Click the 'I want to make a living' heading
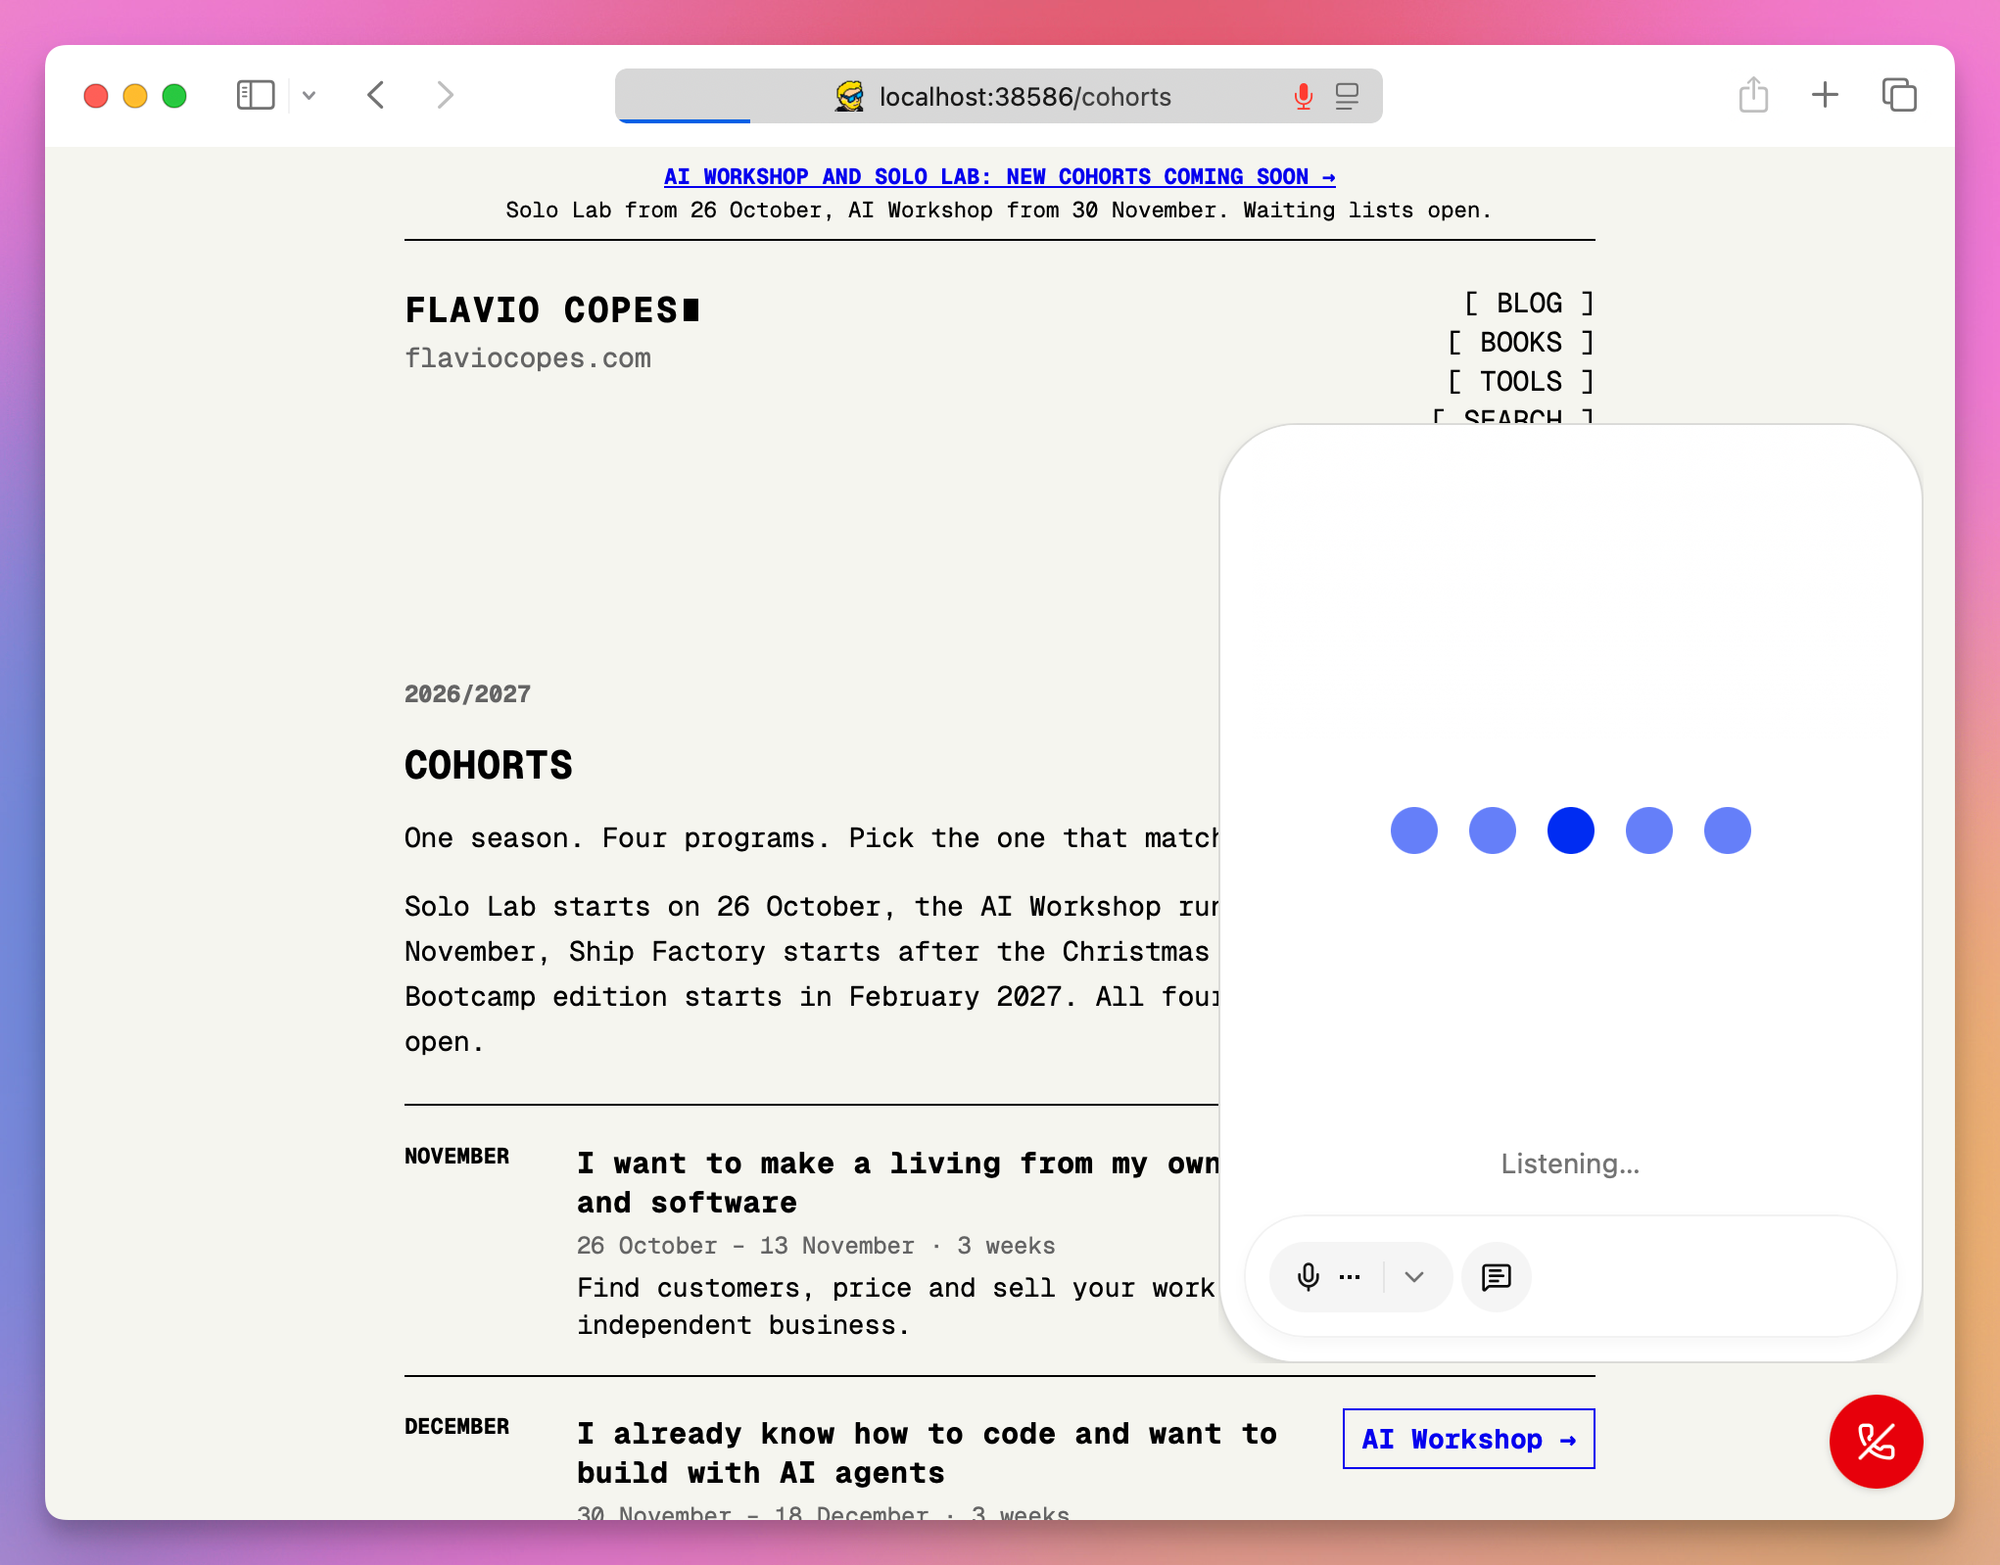 point(897,1183)
